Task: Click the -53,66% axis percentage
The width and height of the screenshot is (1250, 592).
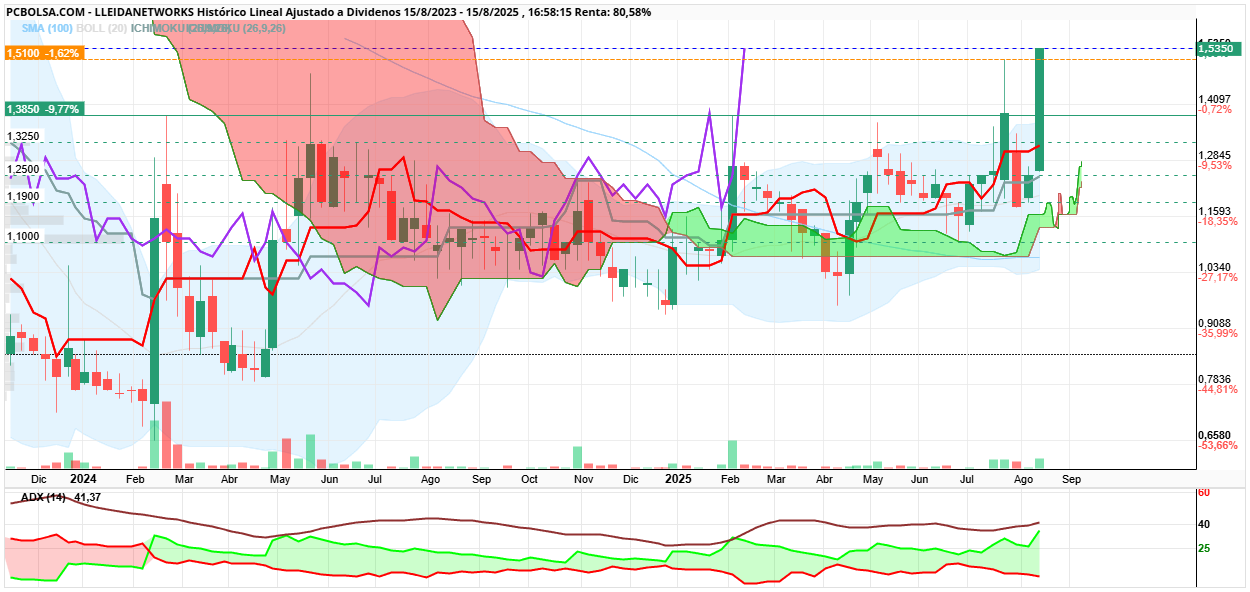Action: pos(1216,445)
